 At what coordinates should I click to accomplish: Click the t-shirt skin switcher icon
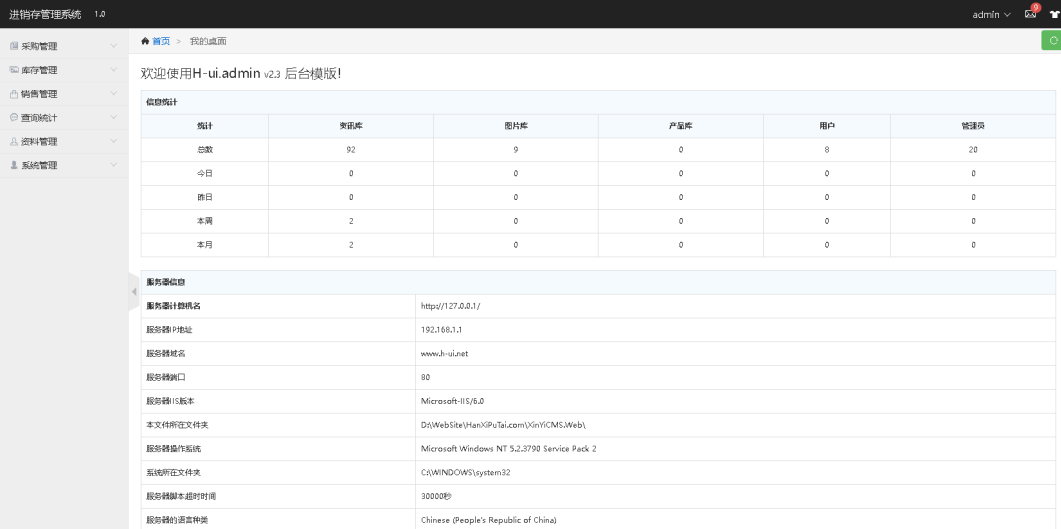[1054, 14]
